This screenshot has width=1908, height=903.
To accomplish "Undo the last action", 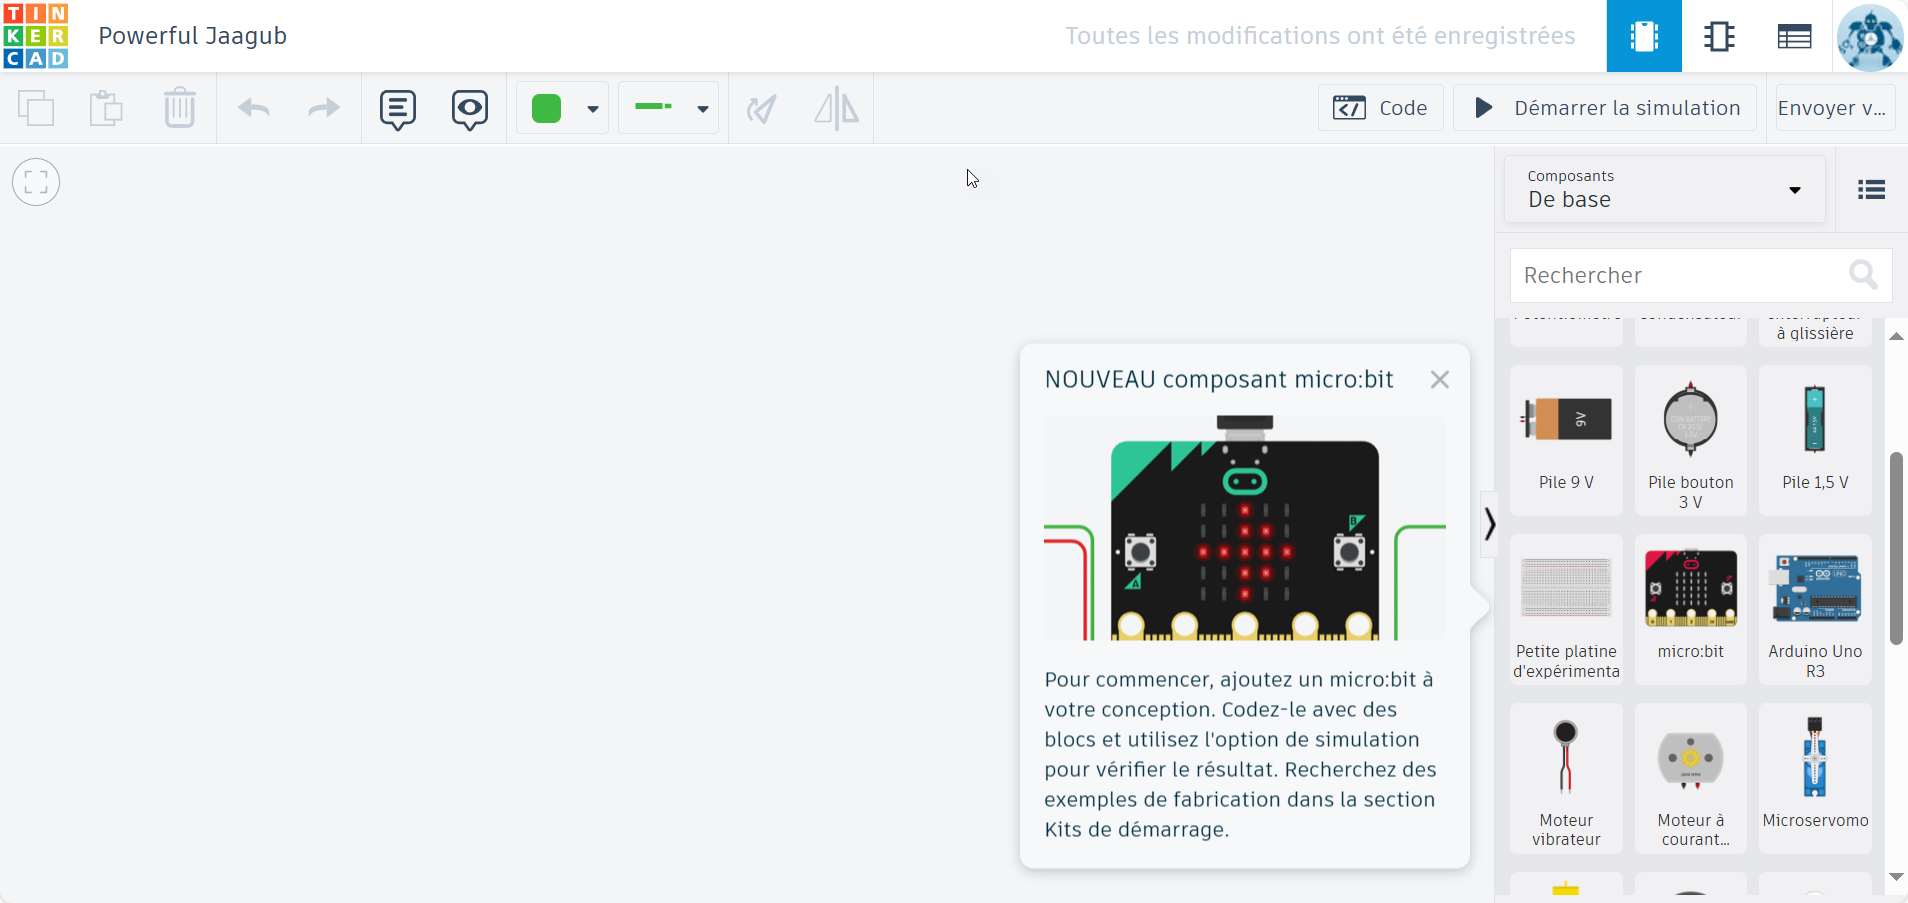I will click(254, 108).
